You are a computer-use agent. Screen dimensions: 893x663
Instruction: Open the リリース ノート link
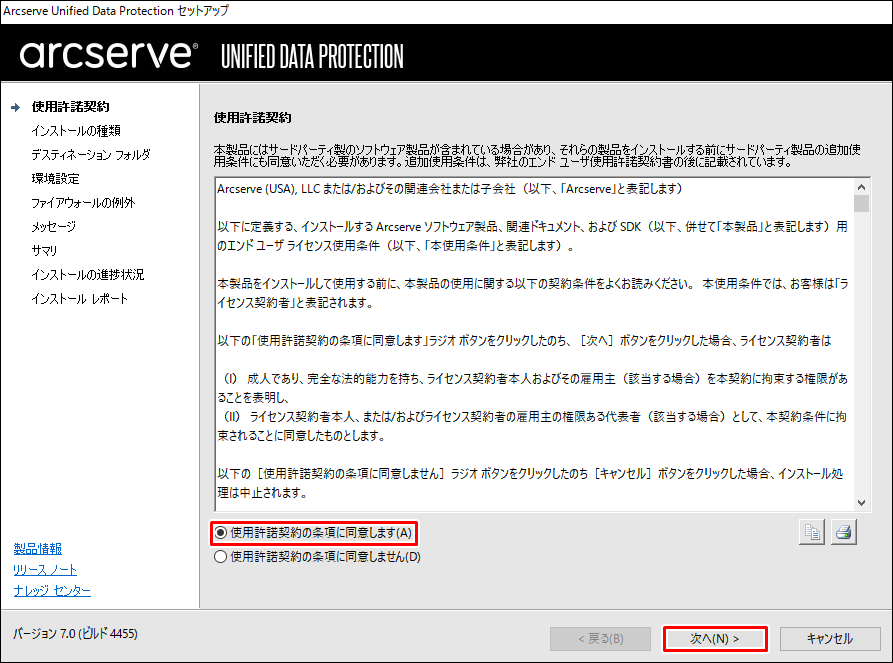pyautogui.click(x=45, y=570)
